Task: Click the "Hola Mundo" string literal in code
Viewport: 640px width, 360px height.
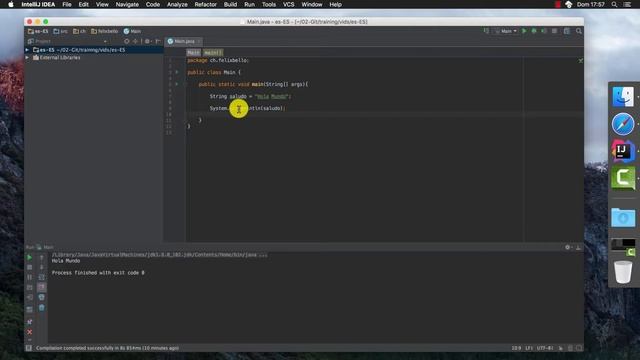Action: [272, 96]
